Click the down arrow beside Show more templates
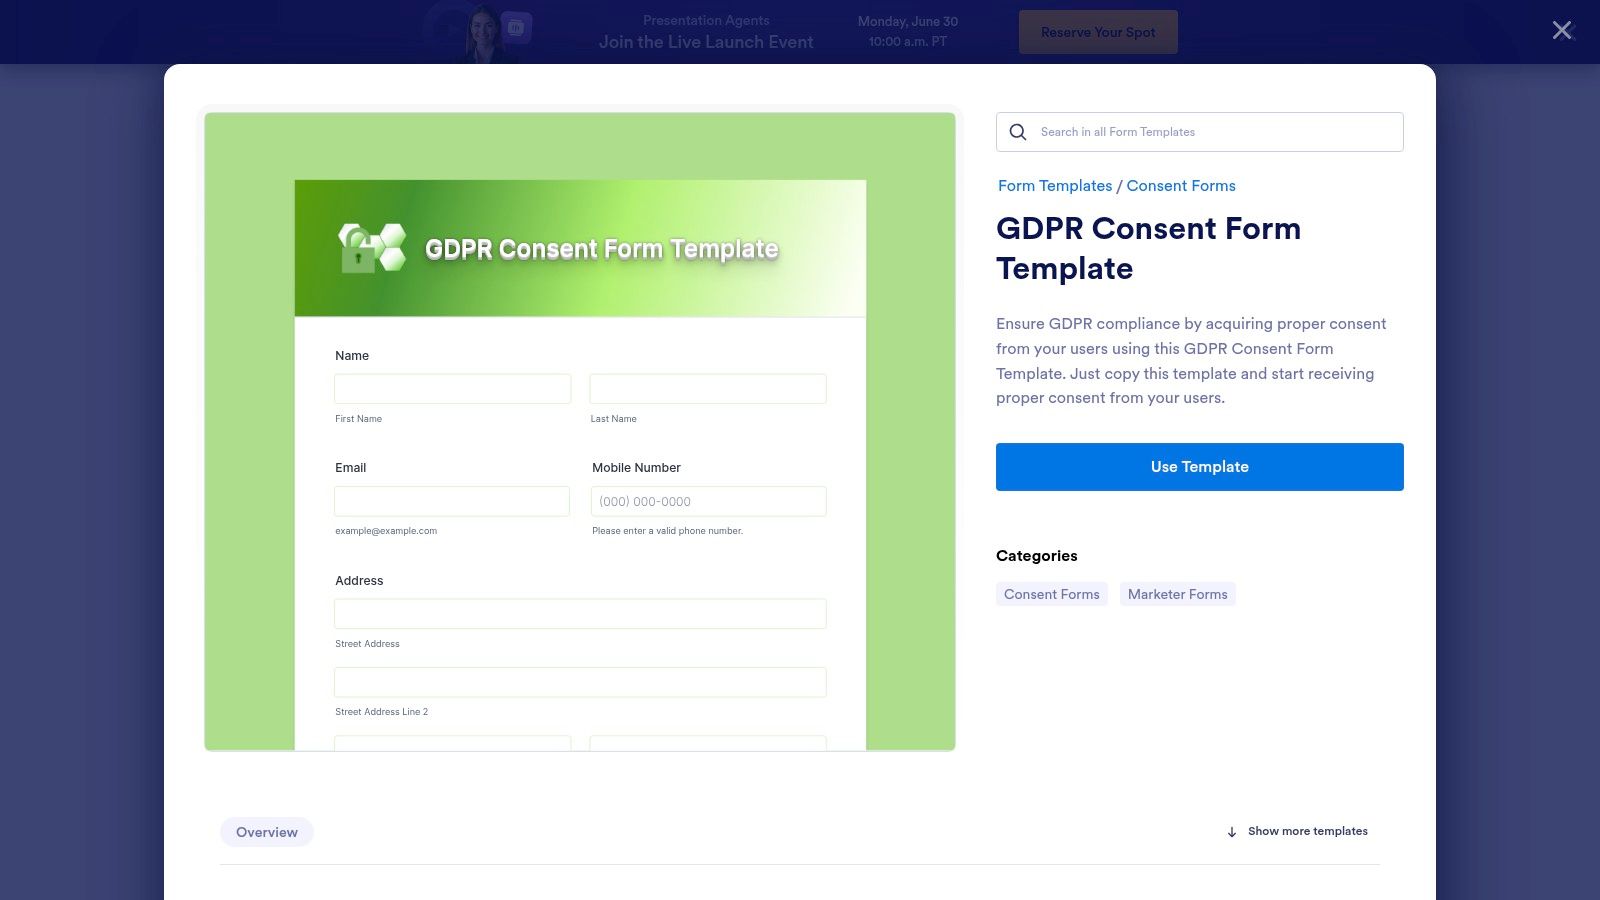1600x900 pixels. point(1230,831)
